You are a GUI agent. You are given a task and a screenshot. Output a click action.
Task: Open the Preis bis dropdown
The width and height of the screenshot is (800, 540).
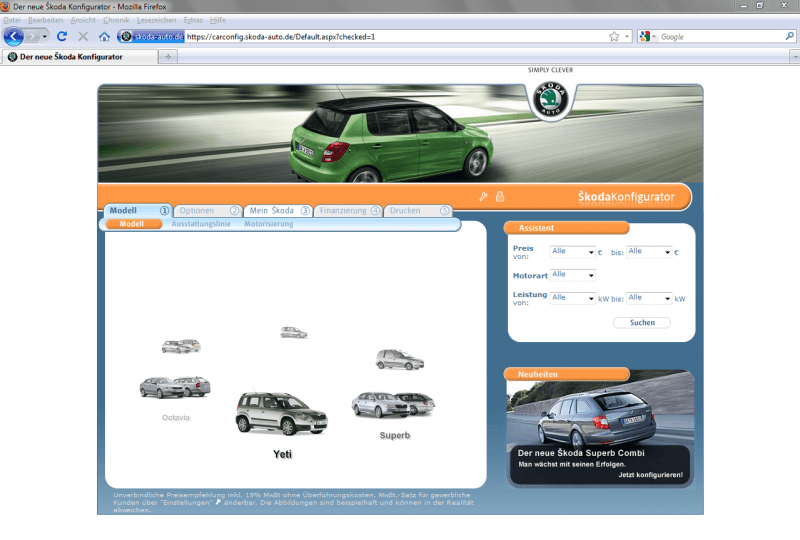click(x=648, y=252)
